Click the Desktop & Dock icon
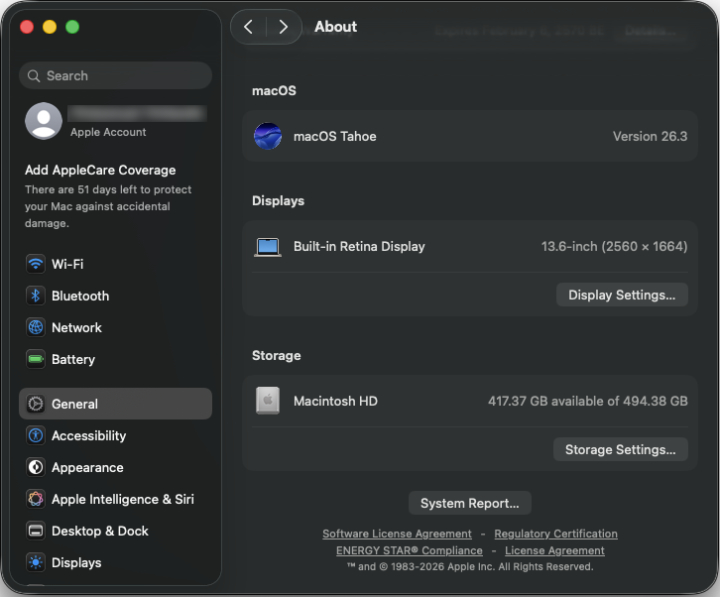Image resolution: width=720 pixels, height=597 pixels. pos(36,531)
